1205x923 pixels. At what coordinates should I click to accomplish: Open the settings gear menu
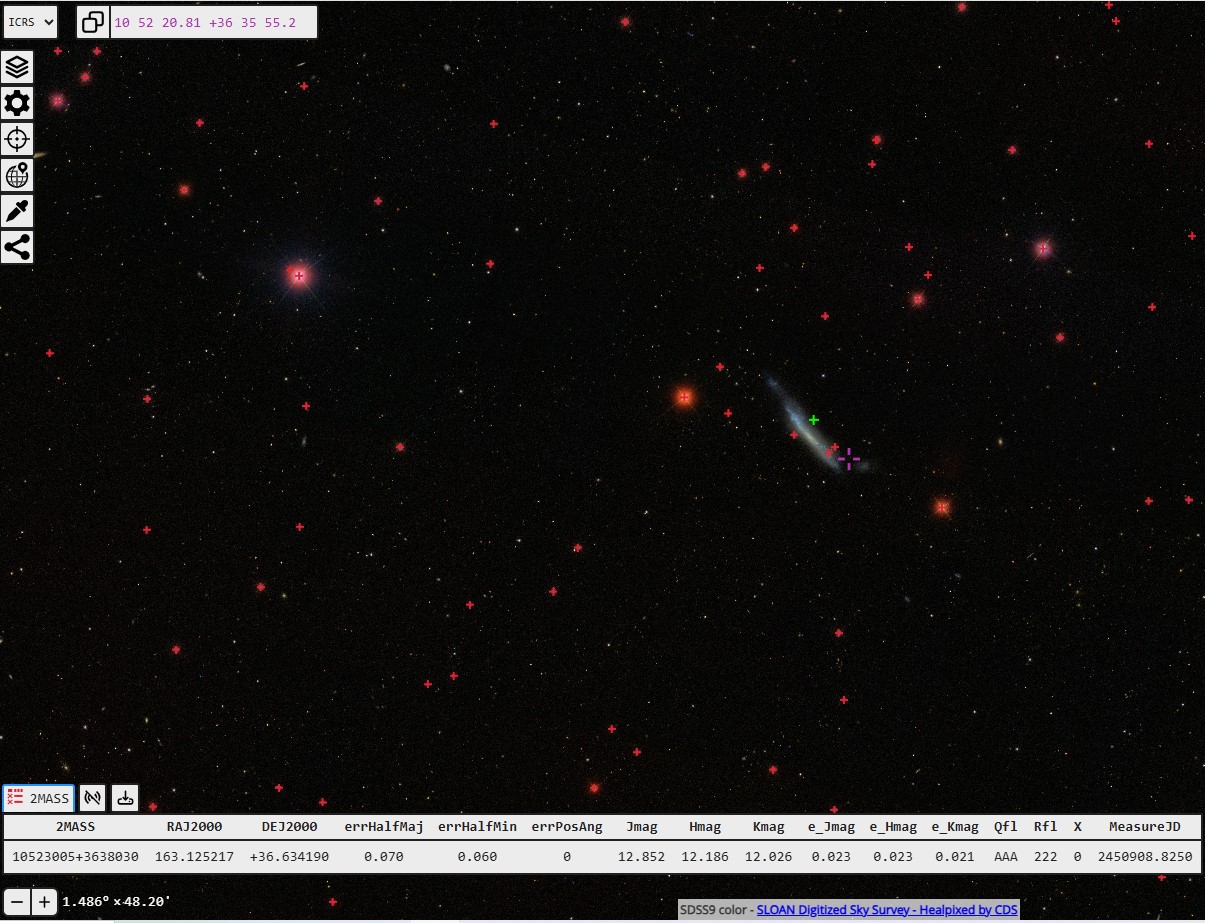pyautogui.click(x=17, y=103)
